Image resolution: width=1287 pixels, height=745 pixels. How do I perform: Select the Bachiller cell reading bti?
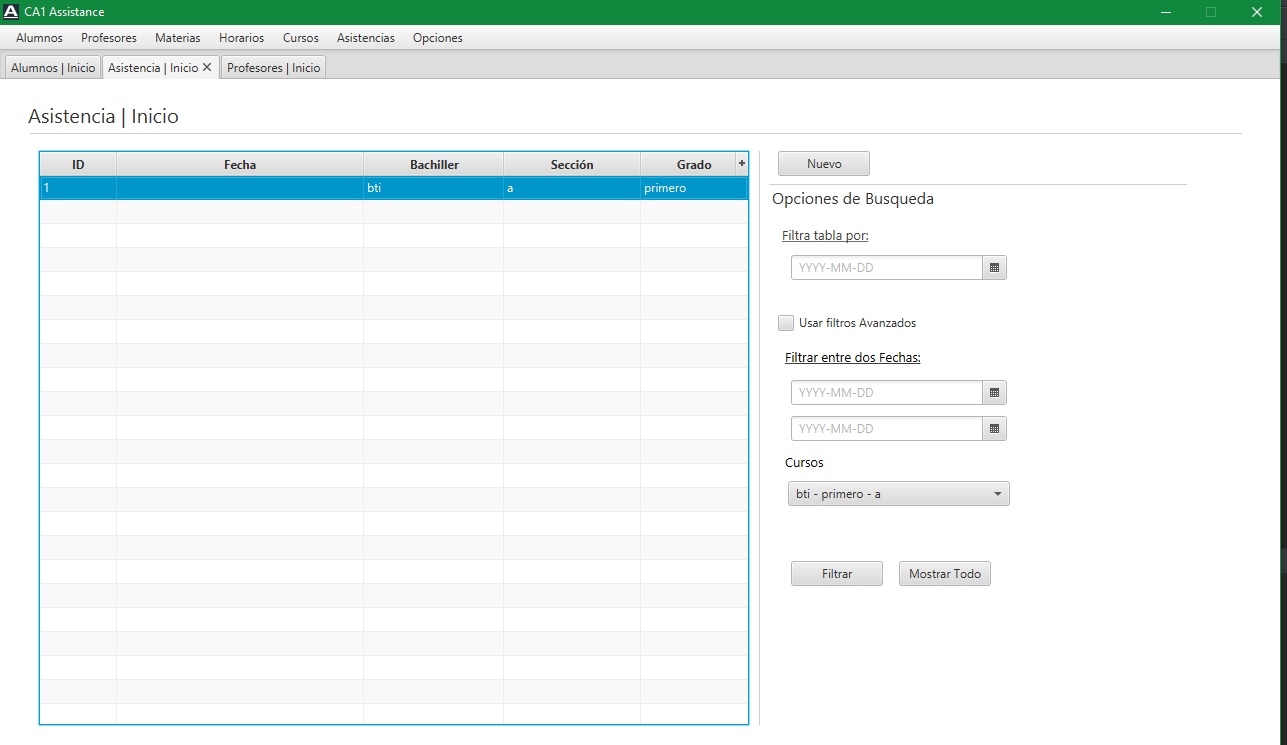pos(434,188)
